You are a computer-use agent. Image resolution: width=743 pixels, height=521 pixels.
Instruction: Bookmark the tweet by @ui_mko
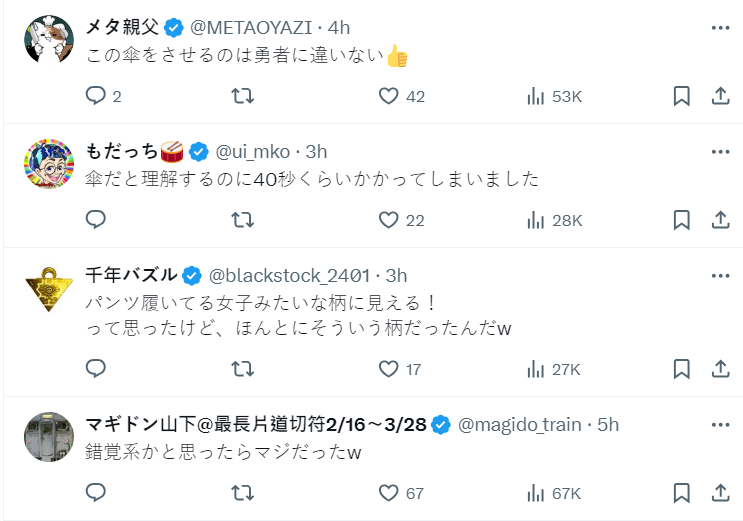pyautogui.click(x=681, y=220)
